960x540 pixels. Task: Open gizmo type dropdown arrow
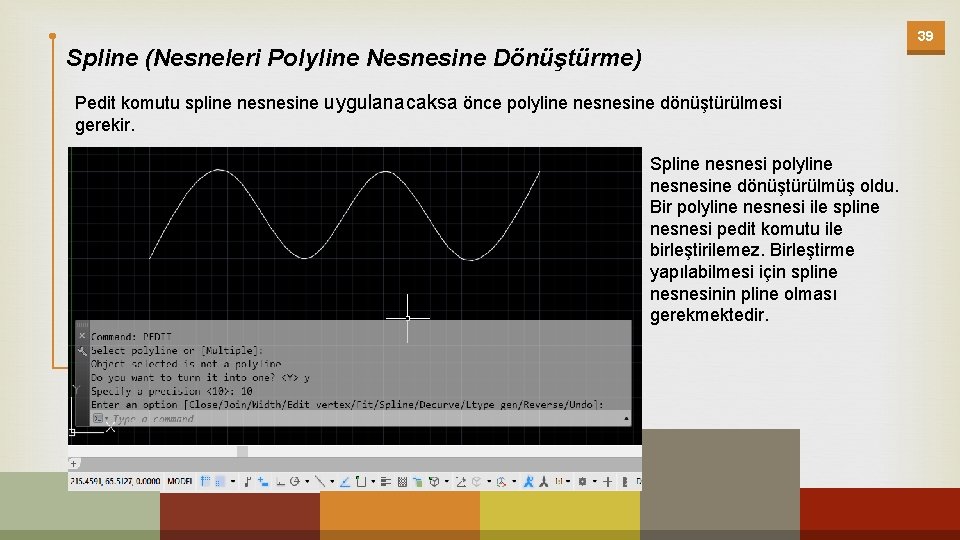(x=514, y=482)
